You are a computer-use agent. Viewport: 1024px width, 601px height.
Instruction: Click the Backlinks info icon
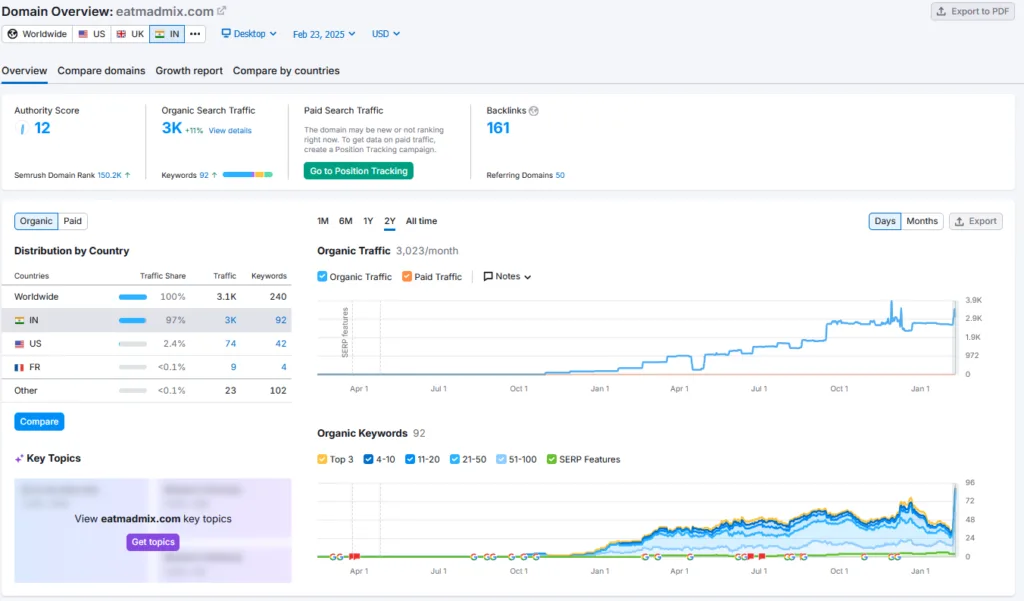pos(534,111)
